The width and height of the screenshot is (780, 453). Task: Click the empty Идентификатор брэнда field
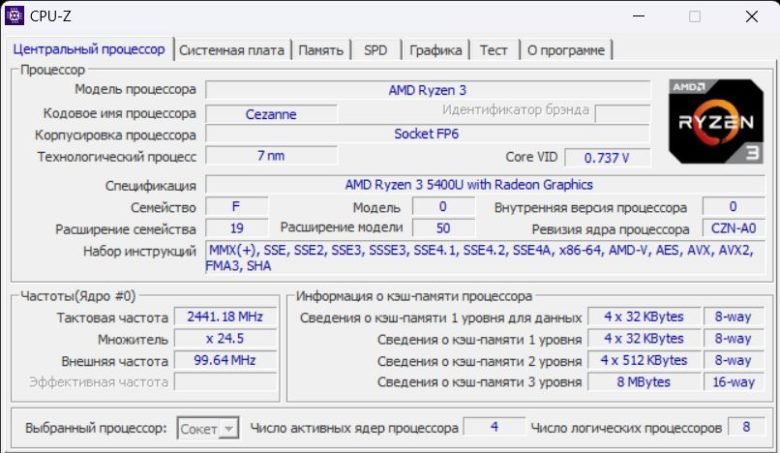tap(622, 114)
